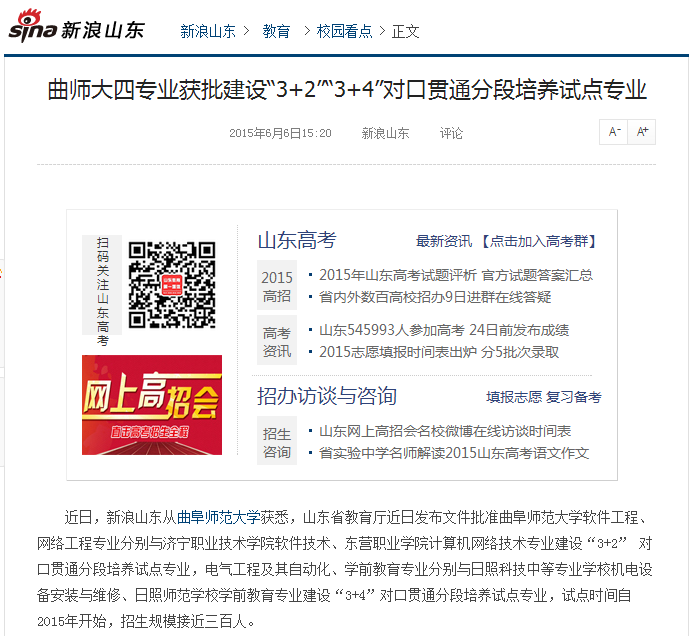
Task: Increase font size with A+ button
Action: pos(642,132)
